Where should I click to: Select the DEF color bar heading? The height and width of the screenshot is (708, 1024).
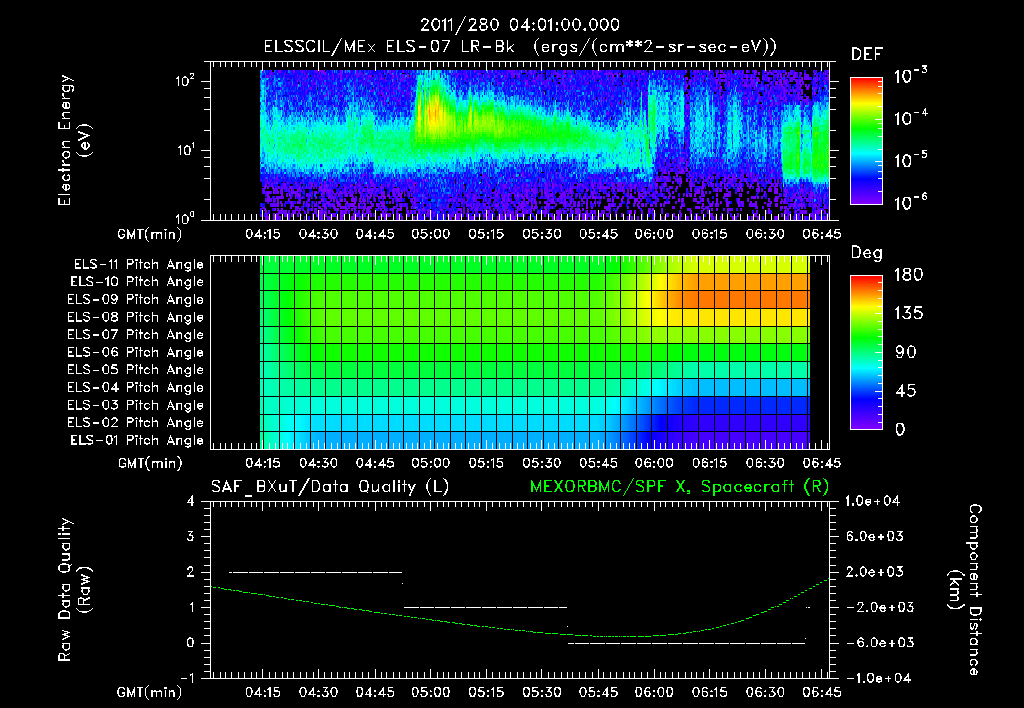[866, 54]
